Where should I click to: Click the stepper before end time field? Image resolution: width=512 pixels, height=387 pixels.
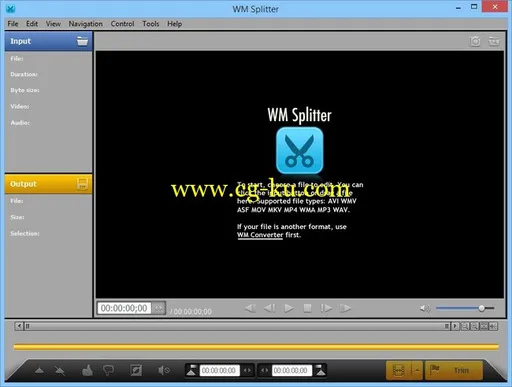264,370
